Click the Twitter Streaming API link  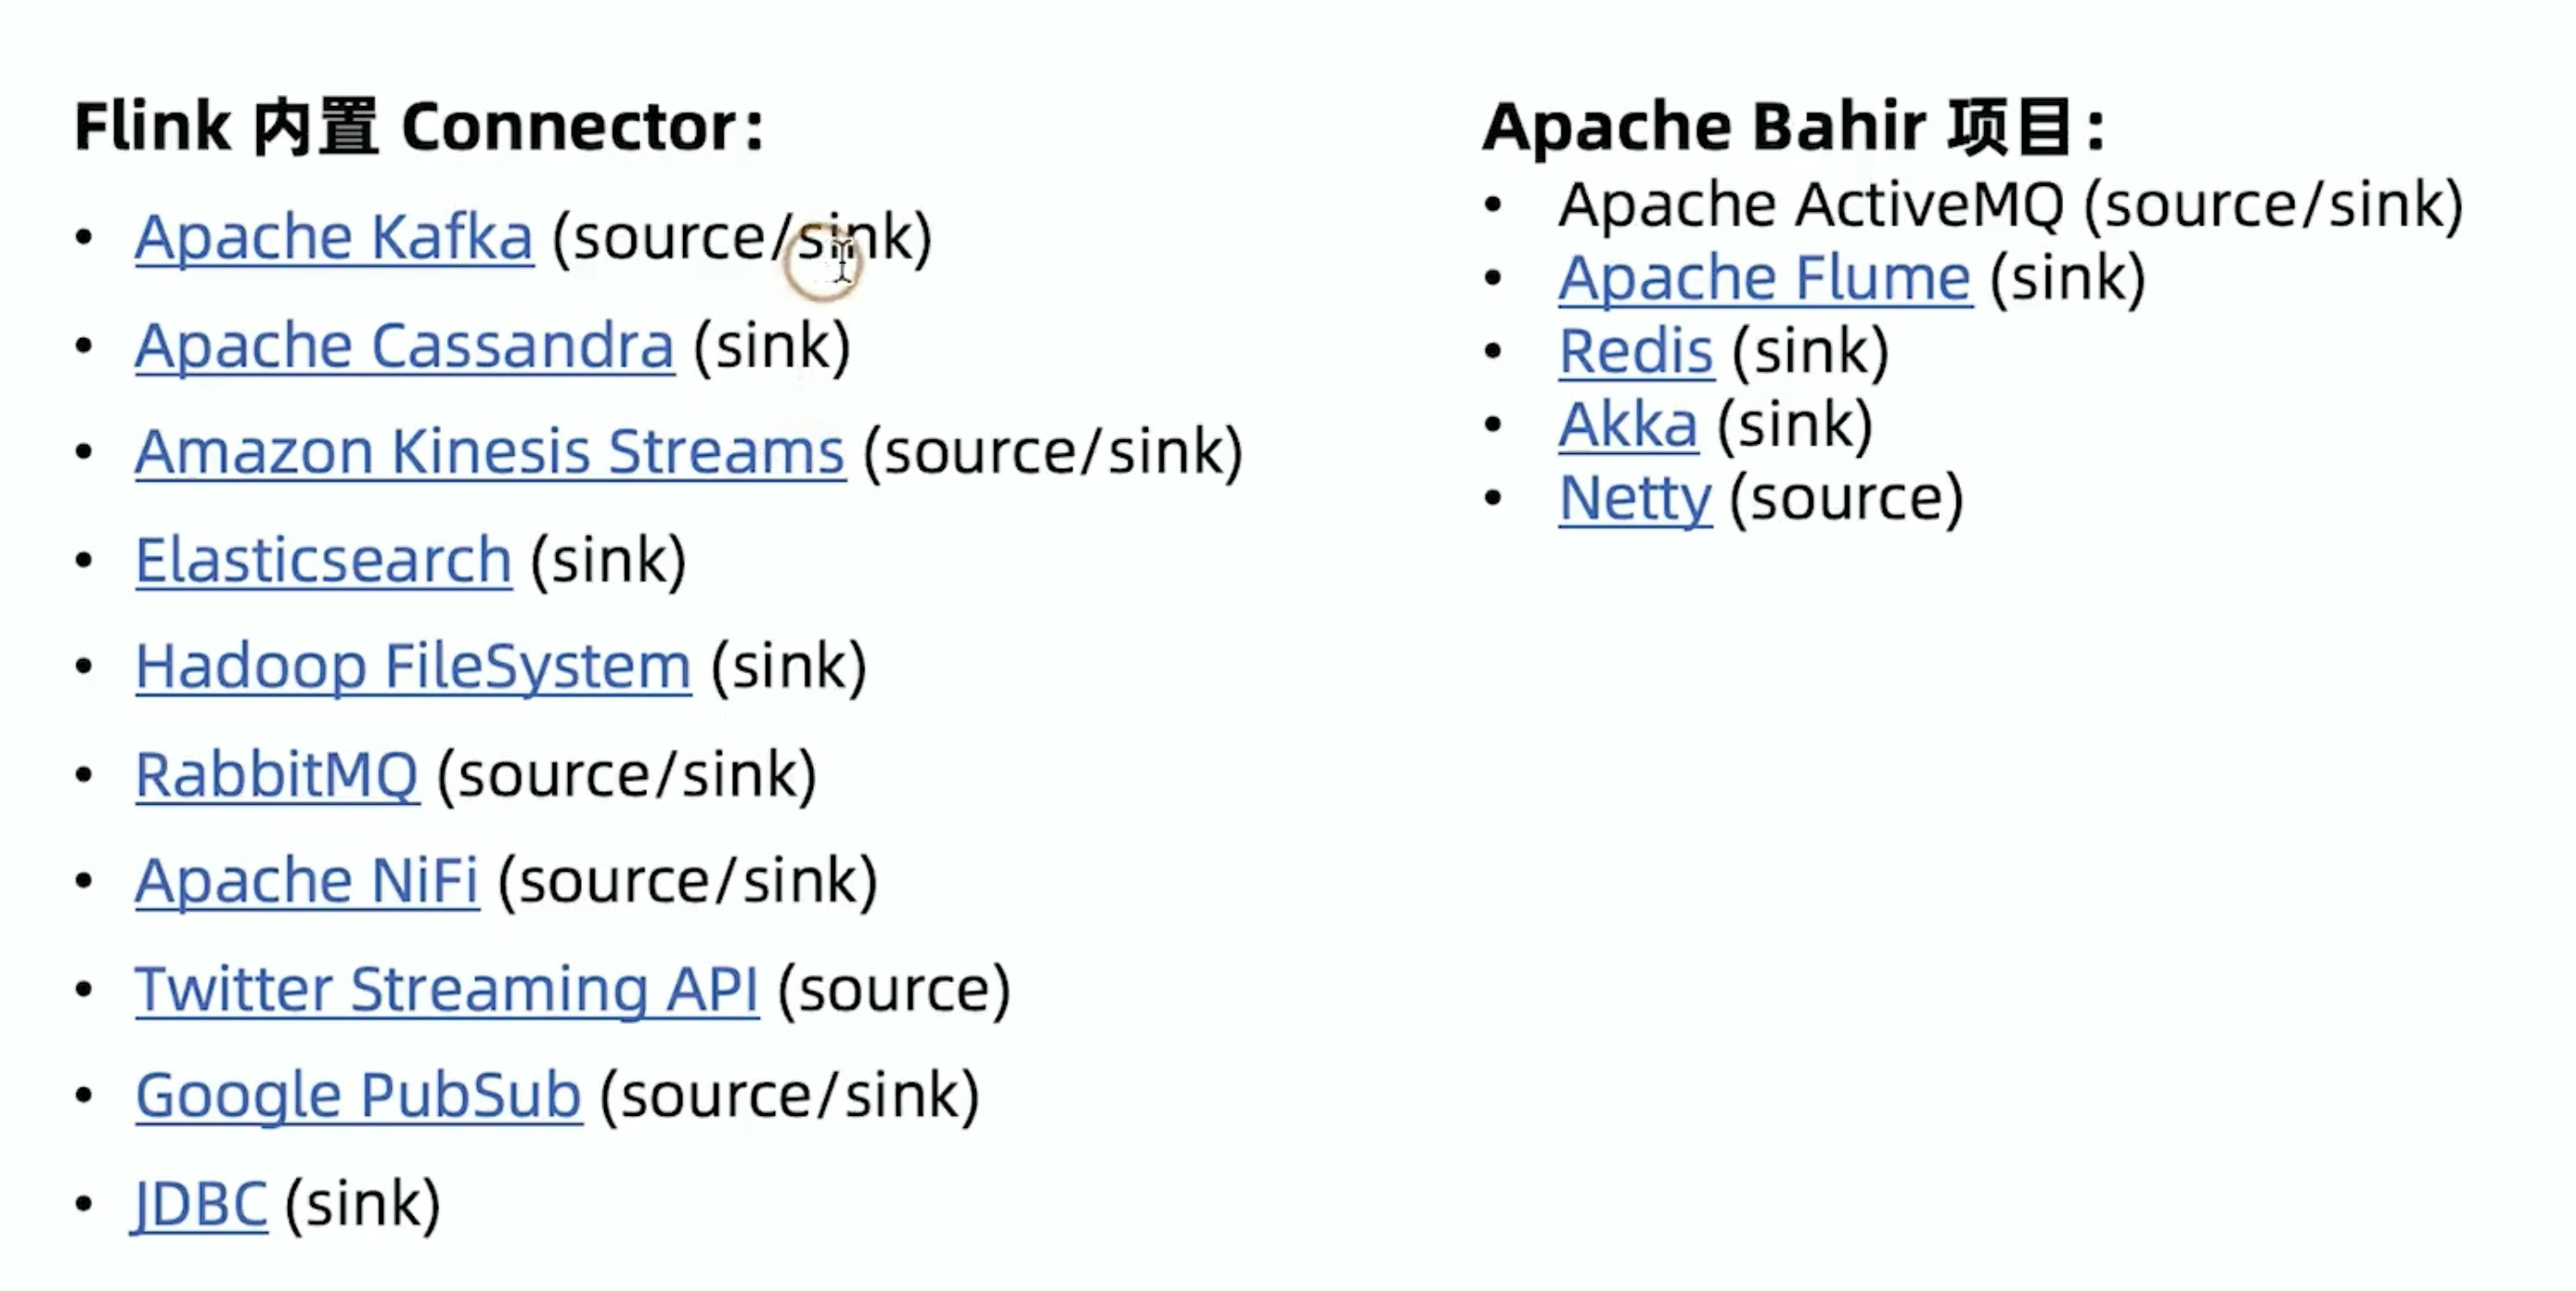coord(447,990)
